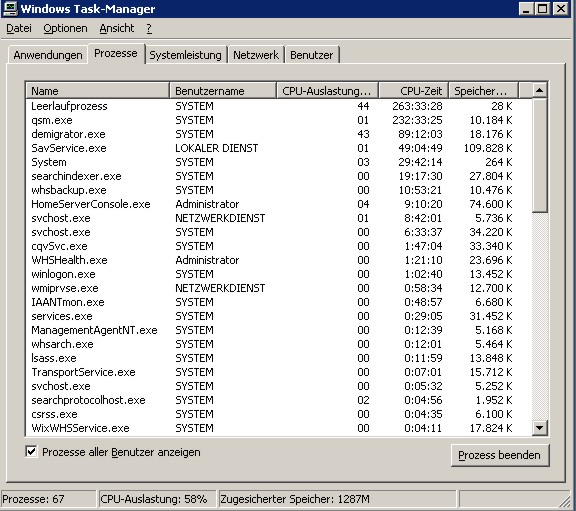Select the HomeServerConsole.exe process
Image resolution: width=576 pixels, height=511 pixels.
click(x=278, y=204)
